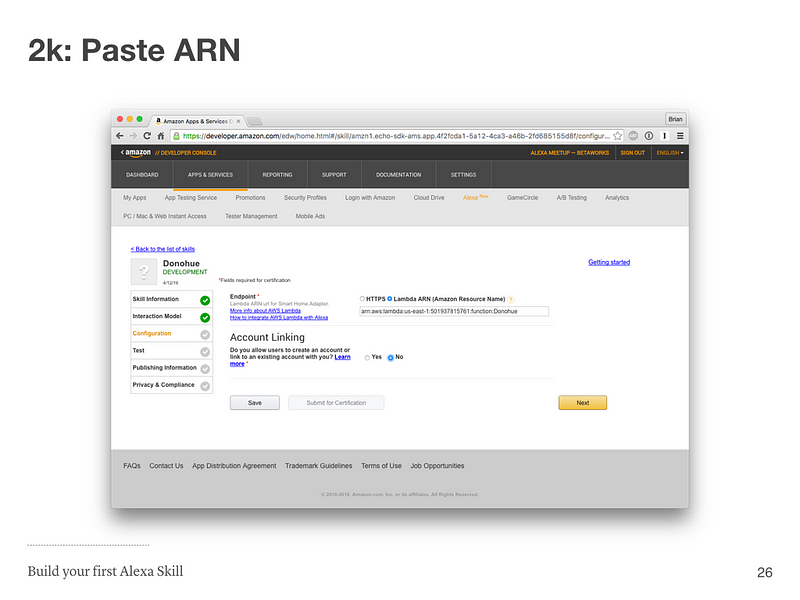Open PC / Mac & Web Instant Access
The height and width of the screenshot is (600, 800).
[x=165, y=216]
